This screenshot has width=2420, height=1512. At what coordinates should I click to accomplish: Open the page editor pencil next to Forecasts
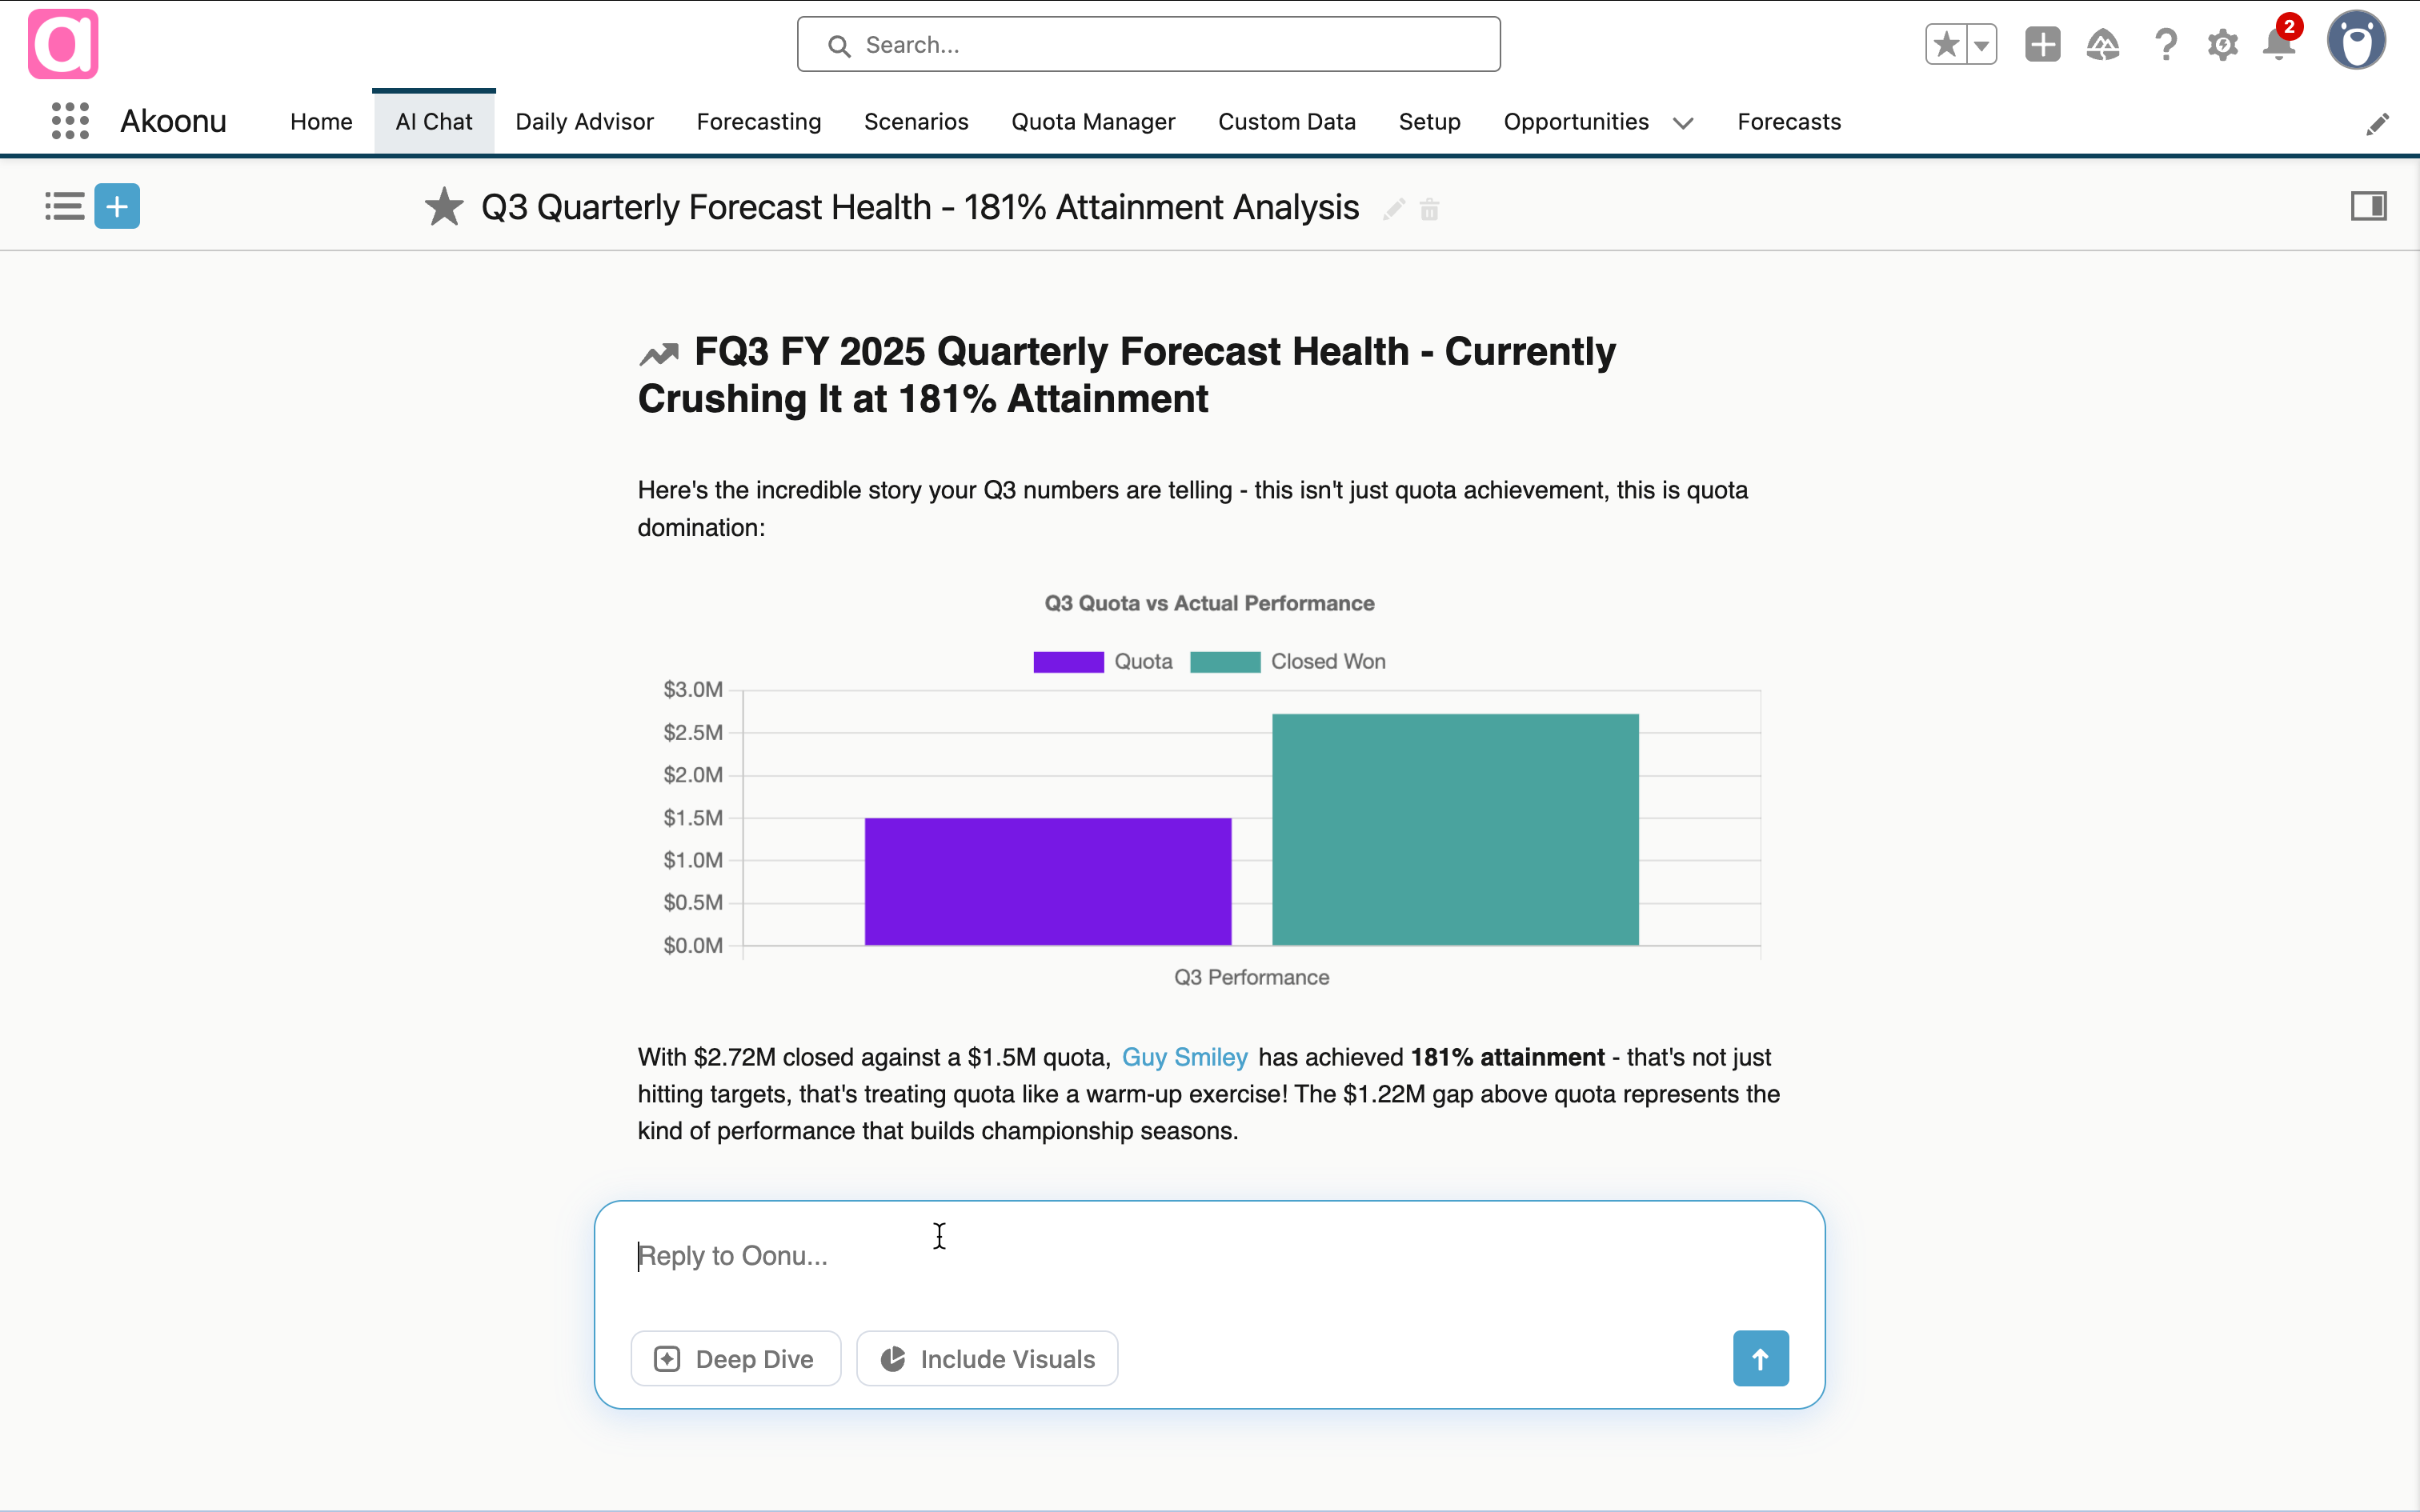click(2378, 124)
